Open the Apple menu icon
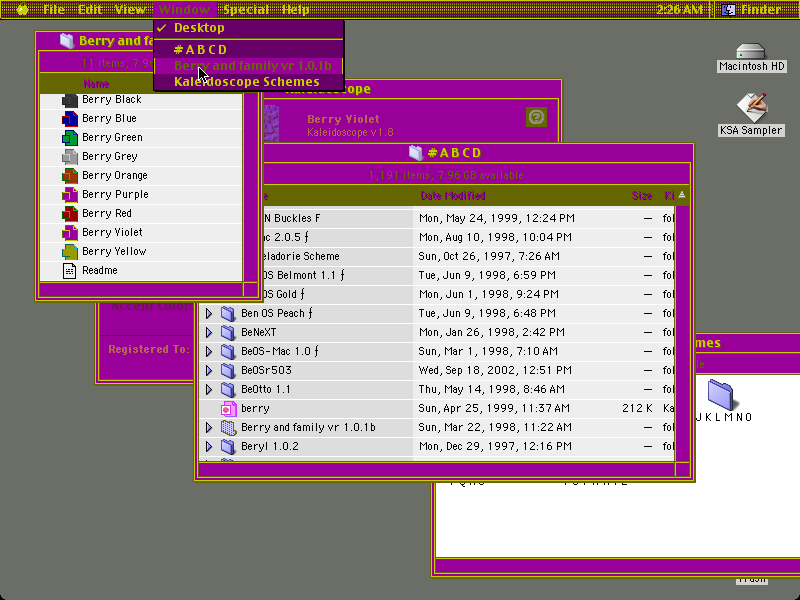This screenshot has width=800, height=600. click(22, 10)
